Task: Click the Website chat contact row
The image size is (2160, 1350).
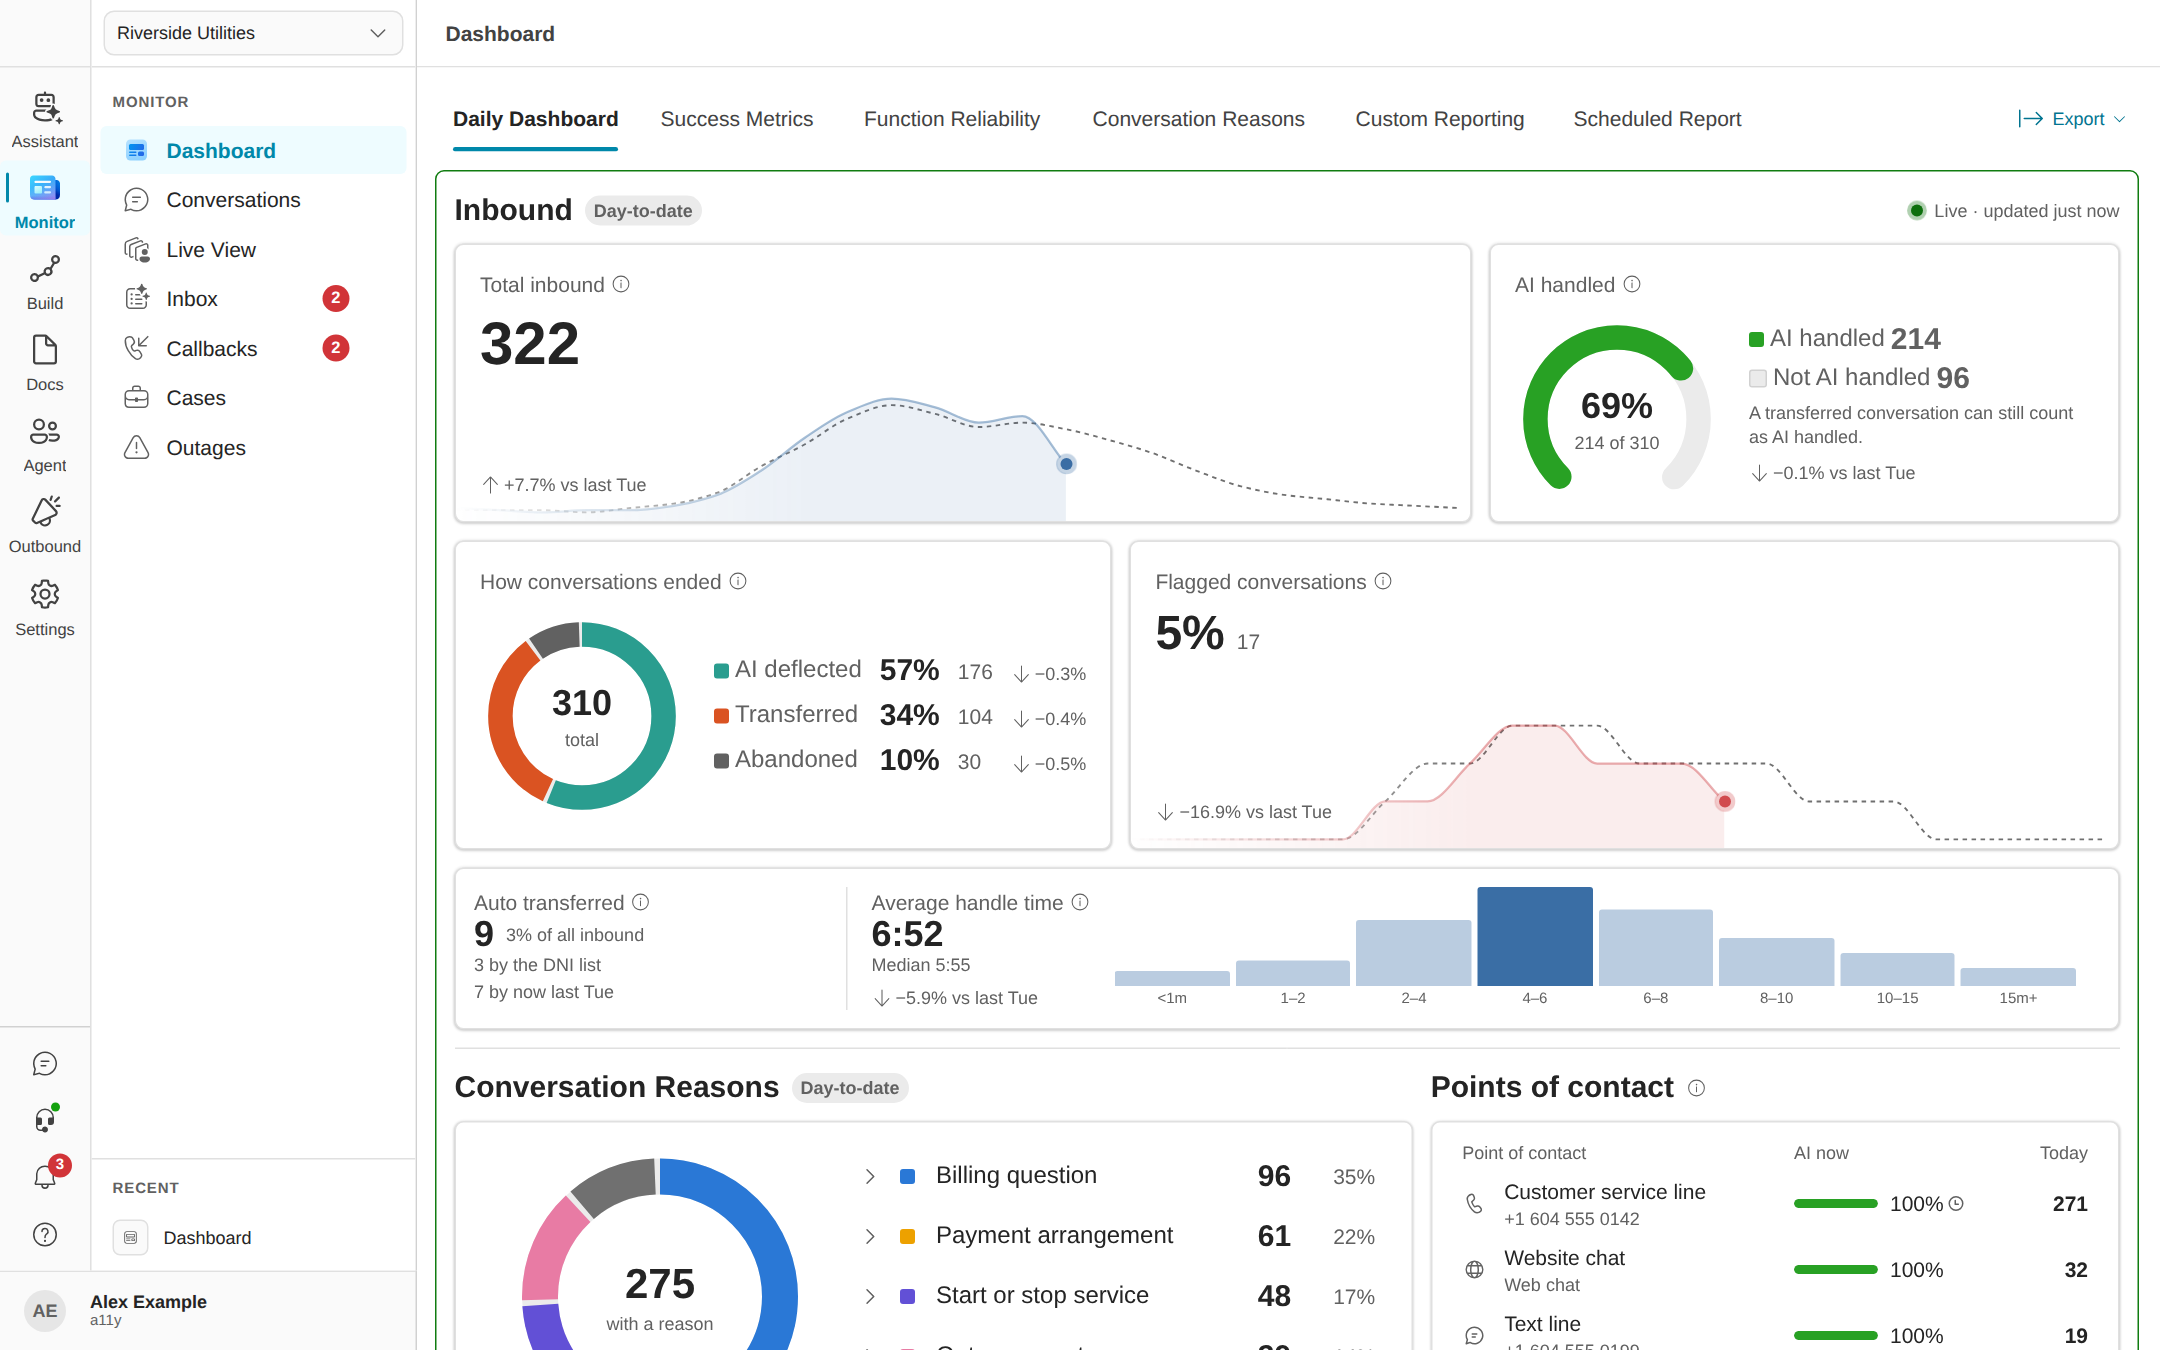Action: (x=1774, y=1270)
